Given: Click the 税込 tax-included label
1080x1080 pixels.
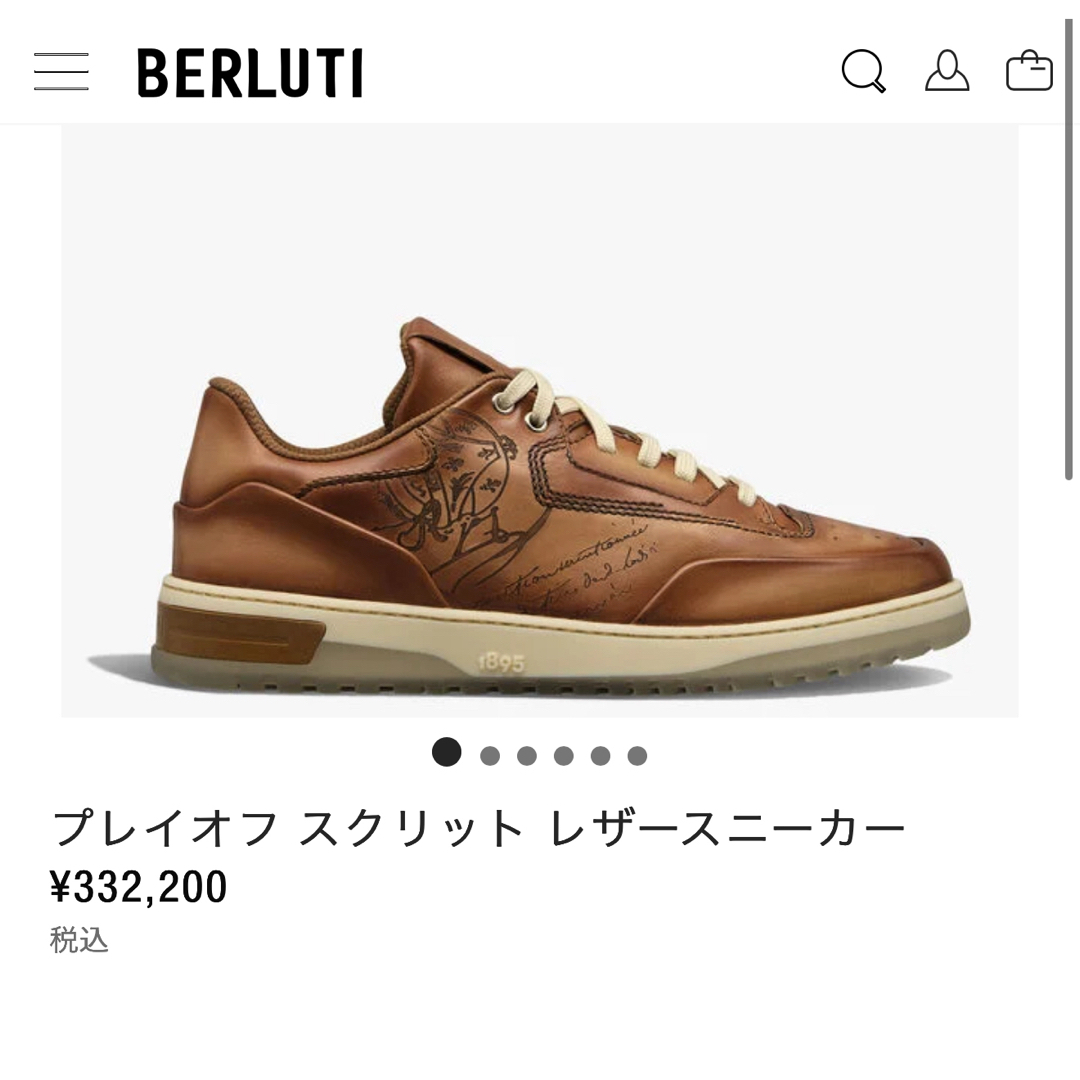Looking at the screenshot, I should [x=79, y=940].
